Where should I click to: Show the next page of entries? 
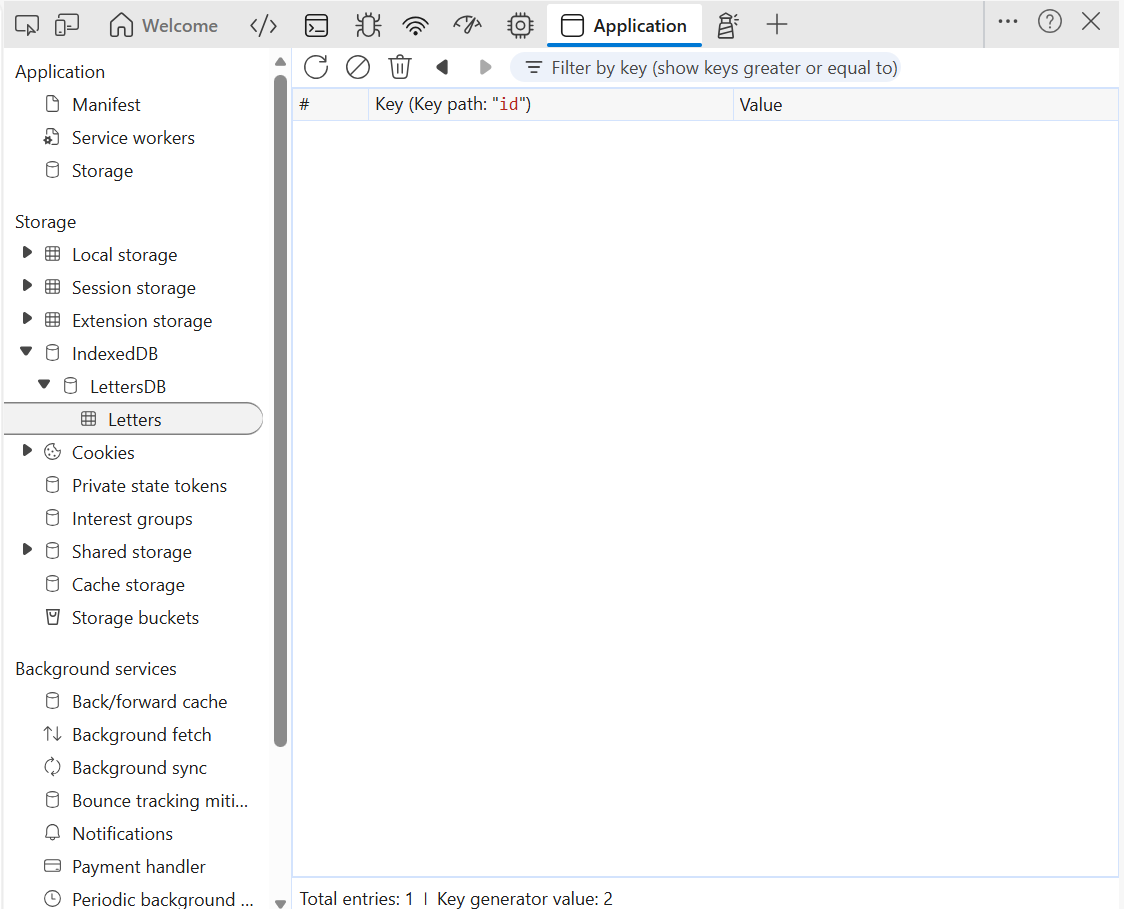pos(485,67)
